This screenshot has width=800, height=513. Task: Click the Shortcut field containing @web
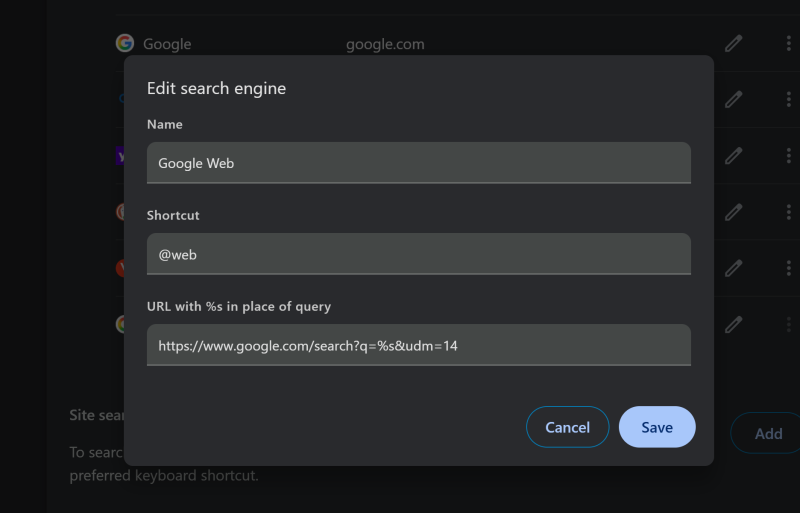point(418,254)
